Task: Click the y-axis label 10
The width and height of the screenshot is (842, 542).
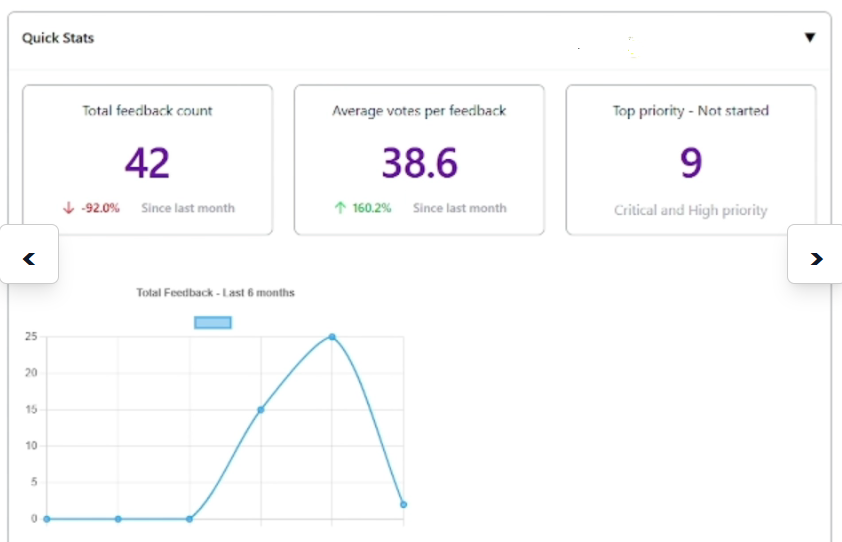Action: point(31,446)
